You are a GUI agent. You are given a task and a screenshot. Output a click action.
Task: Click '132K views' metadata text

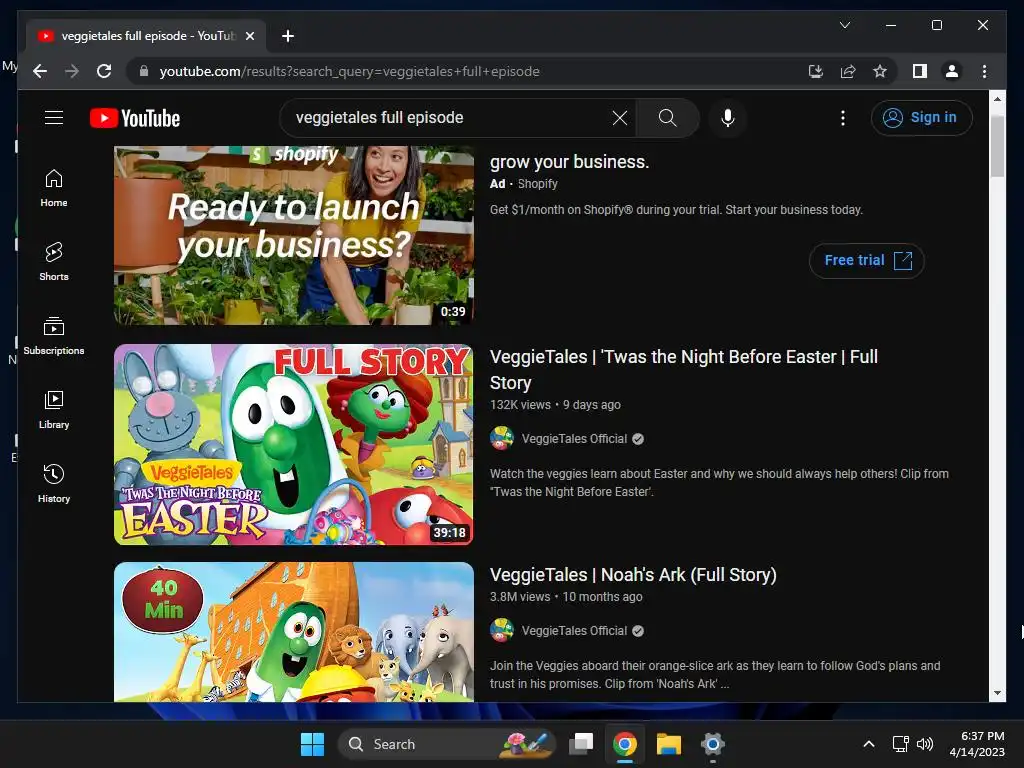[x=520, y=405]
